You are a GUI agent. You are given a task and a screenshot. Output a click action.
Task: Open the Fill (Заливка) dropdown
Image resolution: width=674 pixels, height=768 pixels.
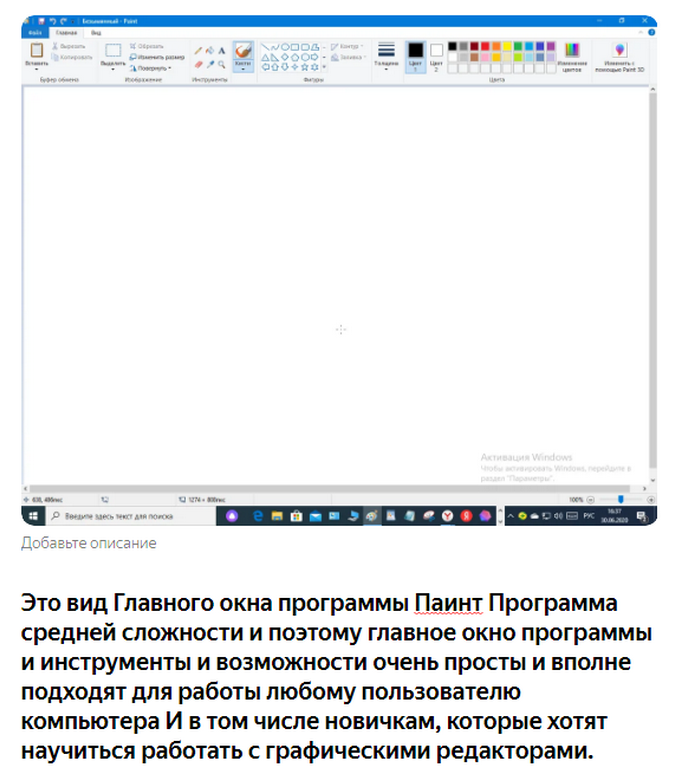tap(348, 57)
